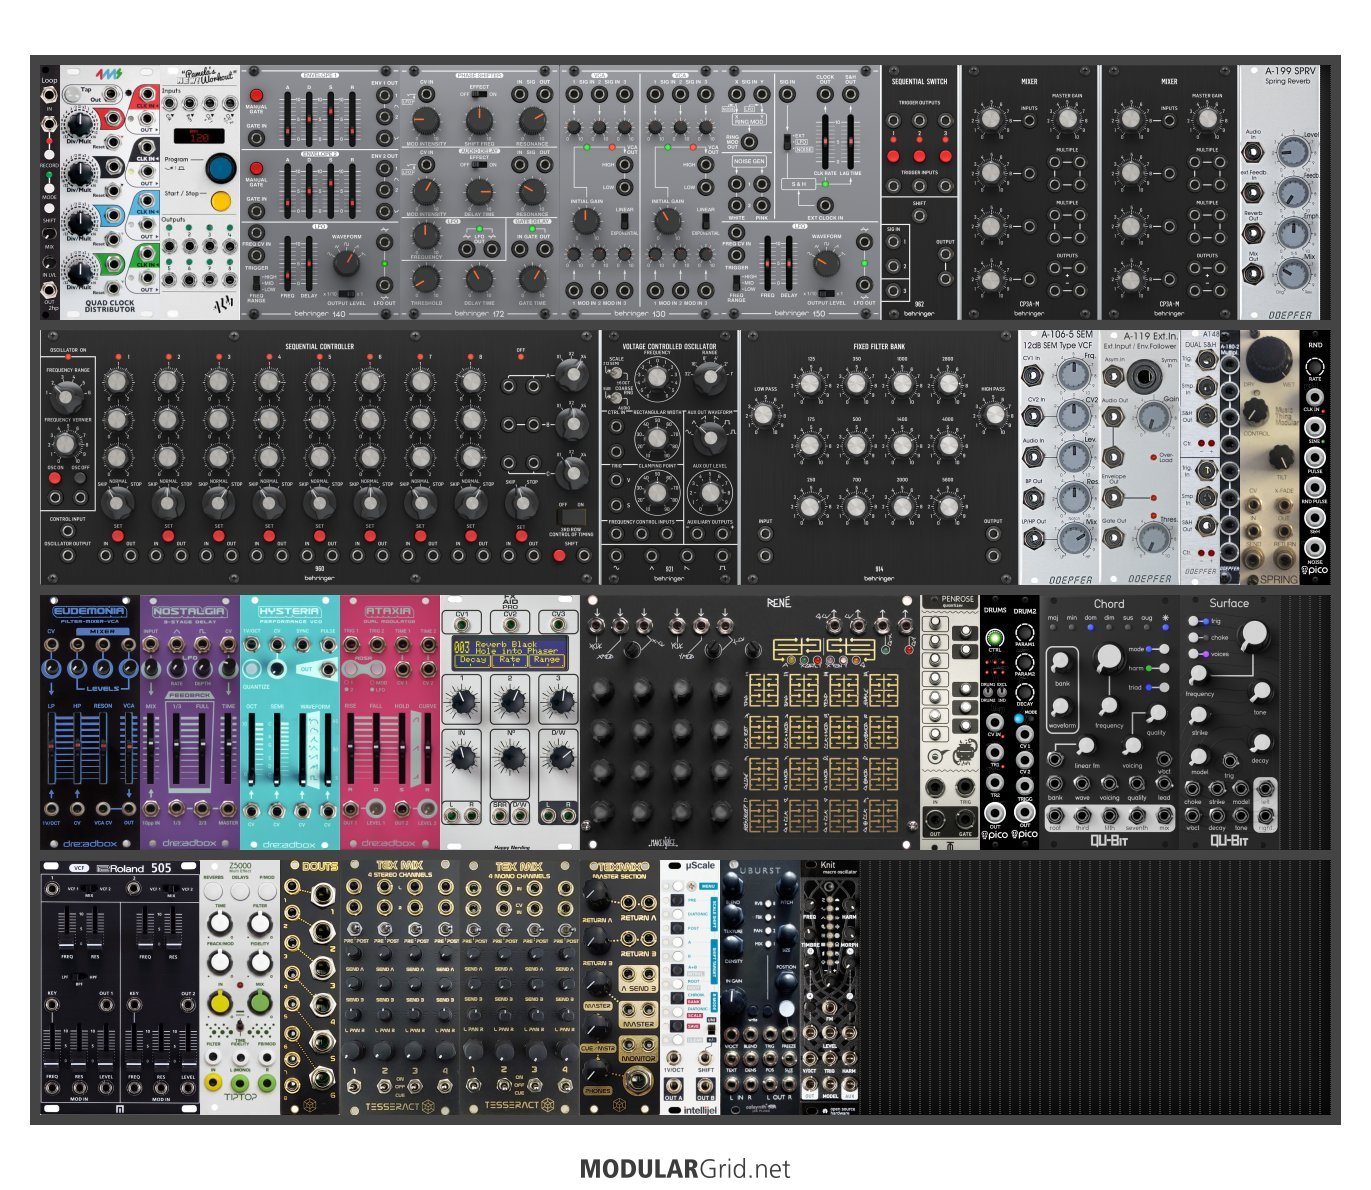The height and width of the screenshot is (1190, 1371).
Task: Click the green CTRL knob on Pico Drums
Action: pyautogui.click(x=994, y=638)
